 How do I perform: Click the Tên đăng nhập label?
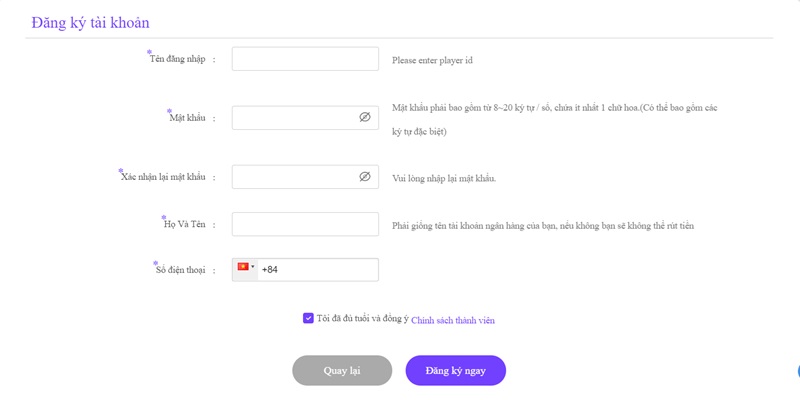178,59
